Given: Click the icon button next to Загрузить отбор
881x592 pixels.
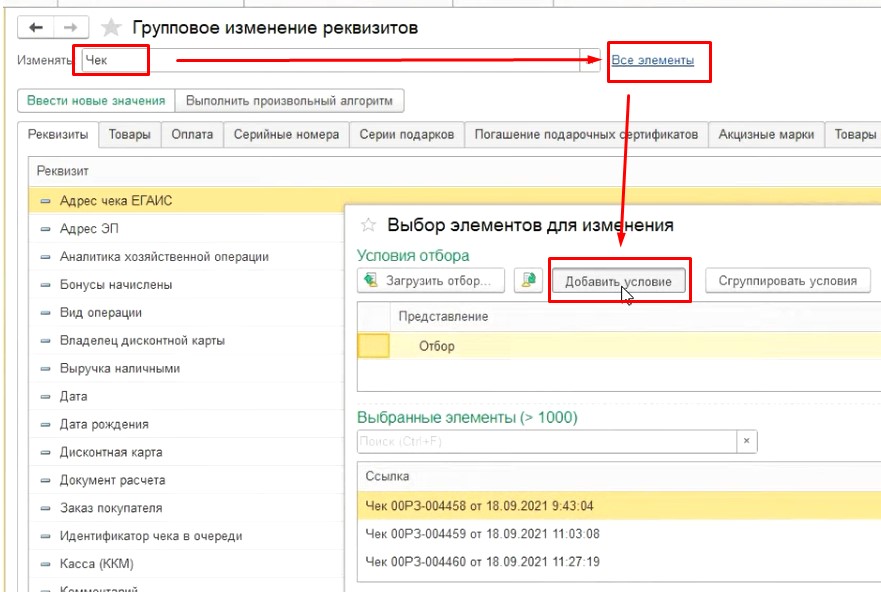Looking at the screenshot, I should pos(528,280).
